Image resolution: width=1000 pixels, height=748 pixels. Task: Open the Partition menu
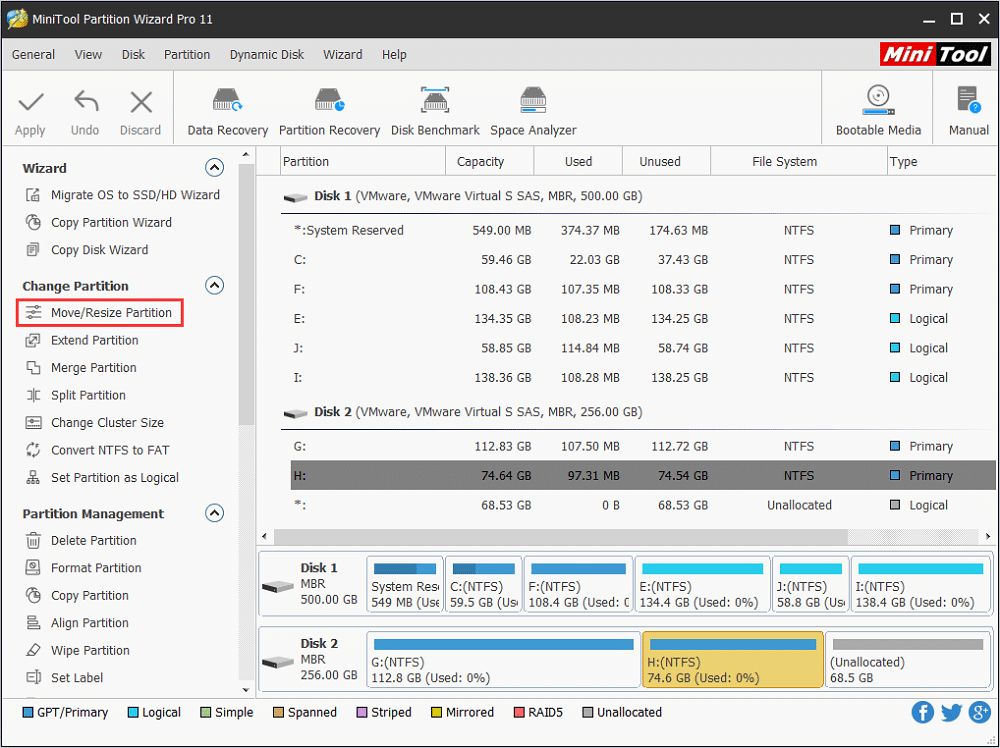pos(187,55)
